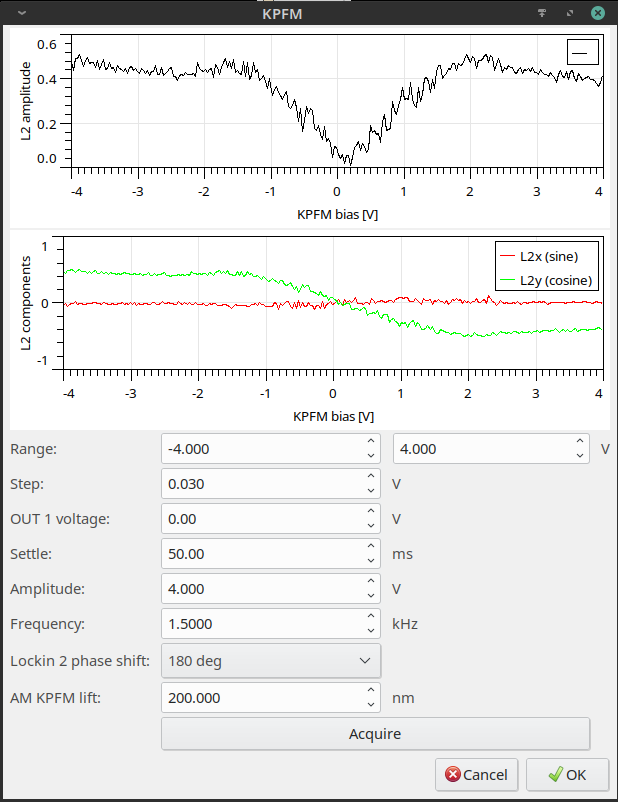This screenshot has width=618, height=802.
Task: Increase the Settle time with up arrow
Action: tap(371, 547)
